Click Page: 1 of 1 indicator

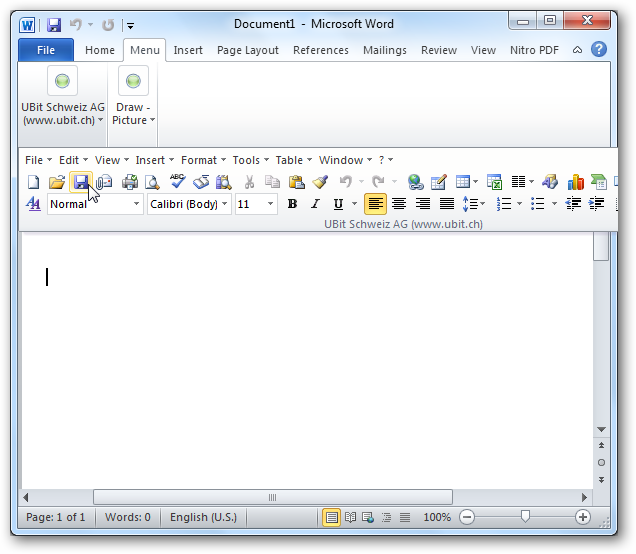(56, 517)
